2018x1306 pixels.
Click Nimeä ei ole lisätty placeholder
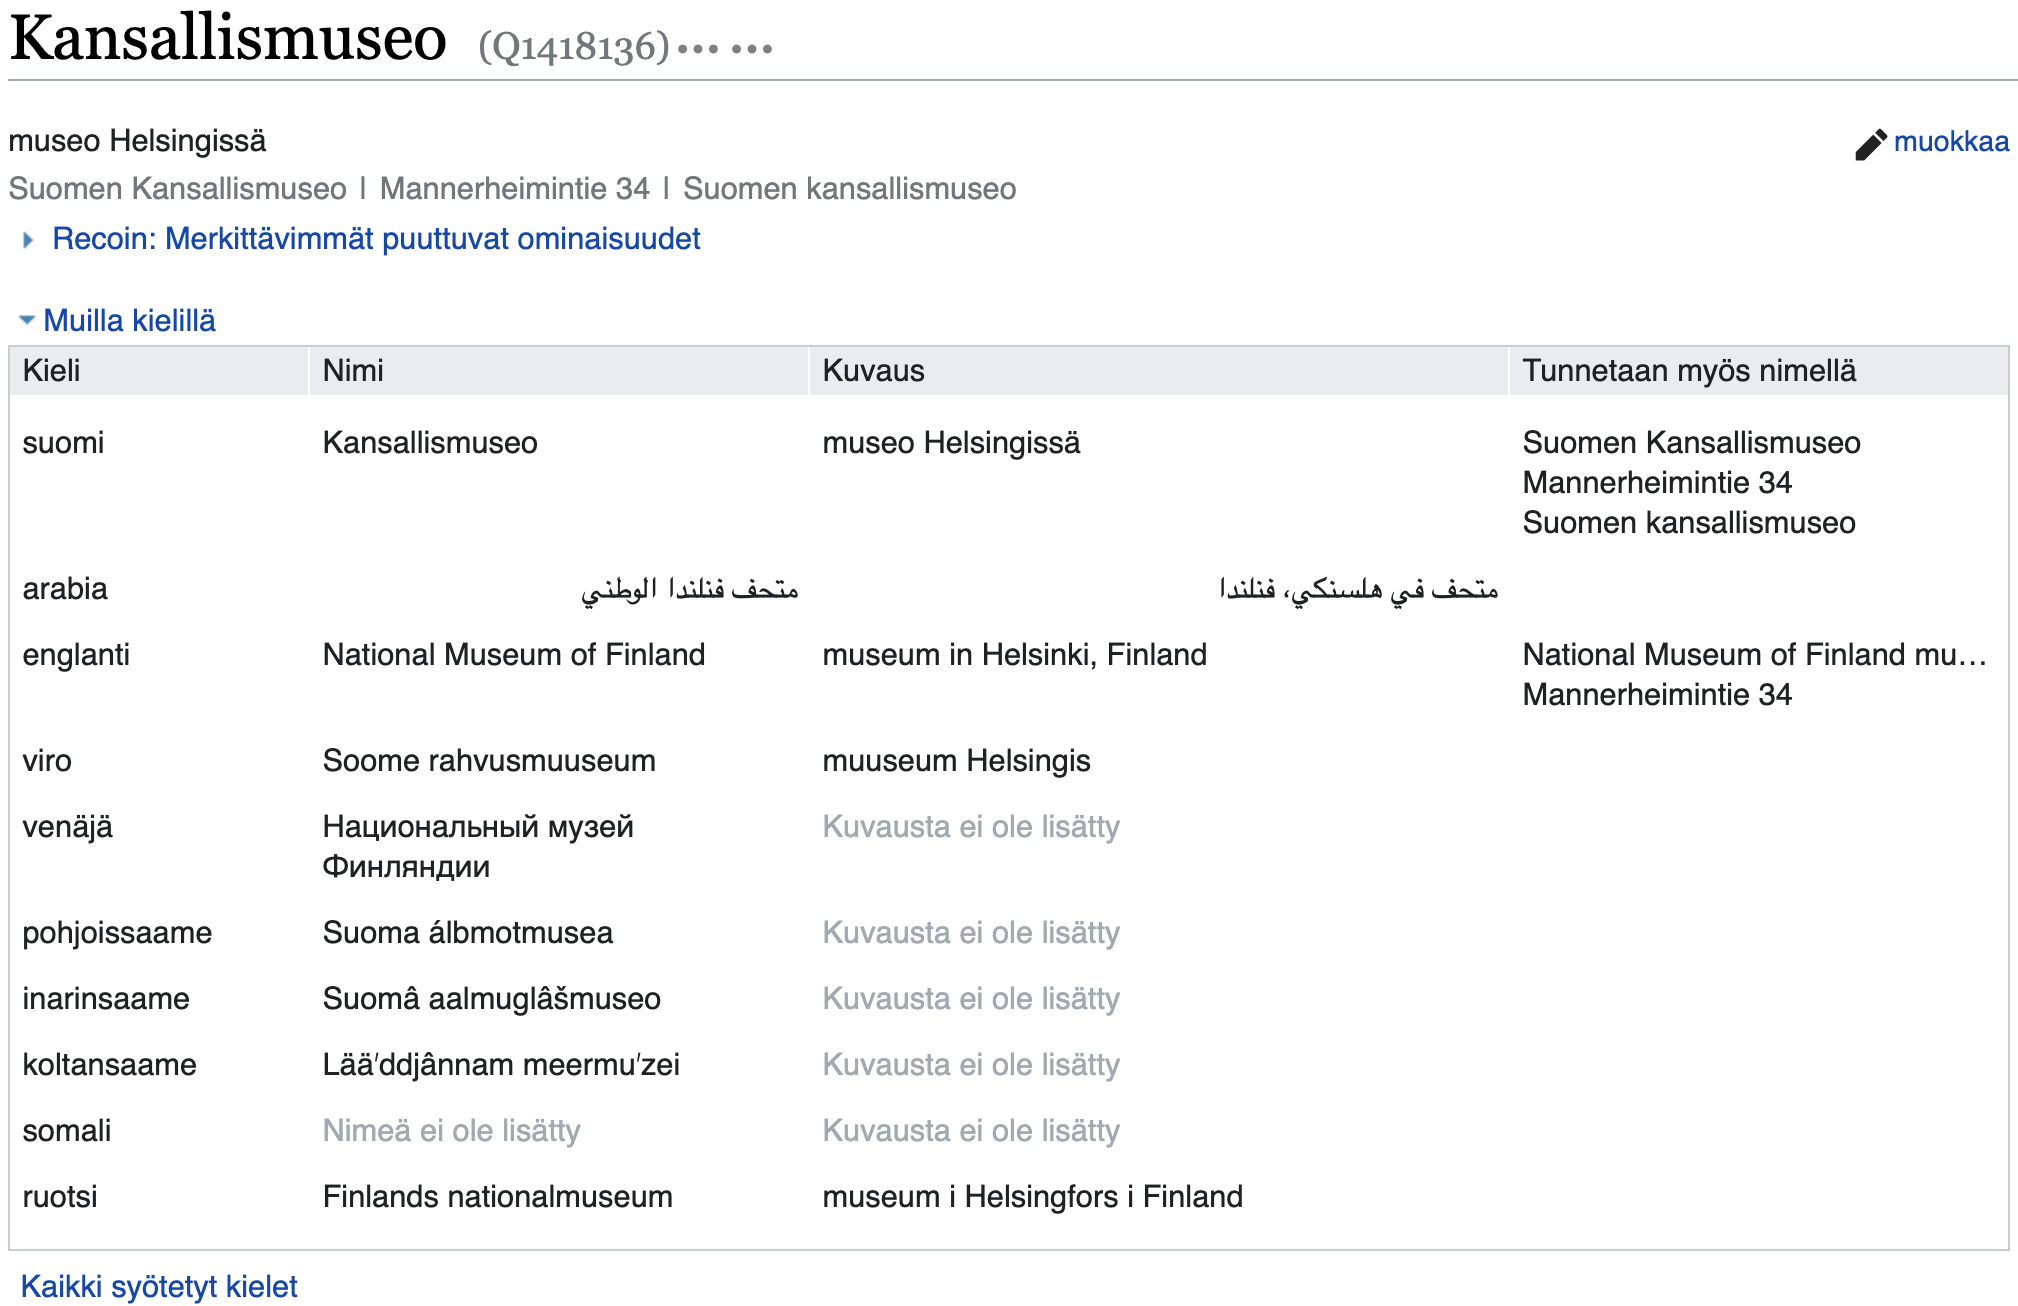(x=451, y=1131)
